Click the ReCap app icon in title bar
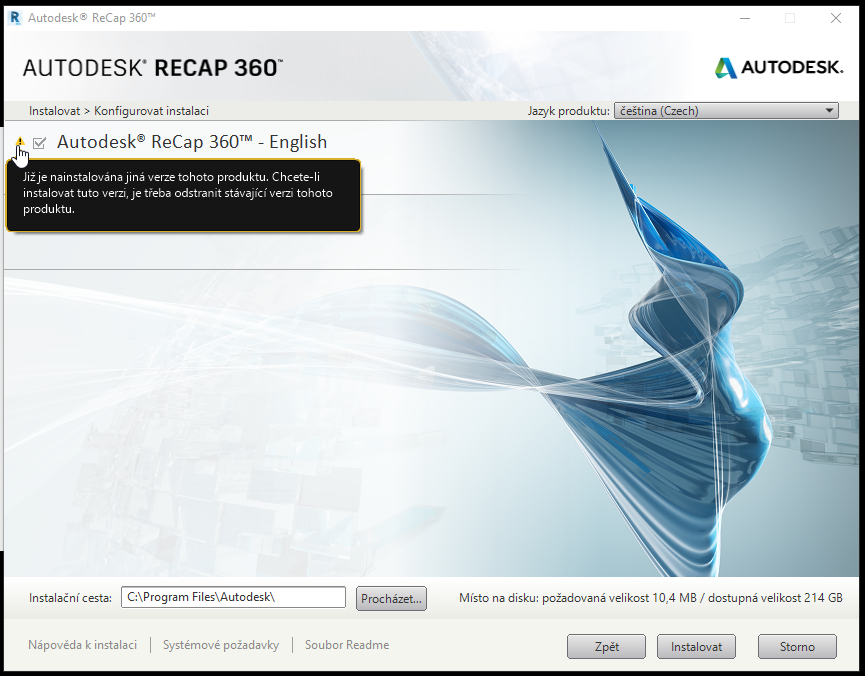Viewport: 865px width, 676px height. coord(14,18)
